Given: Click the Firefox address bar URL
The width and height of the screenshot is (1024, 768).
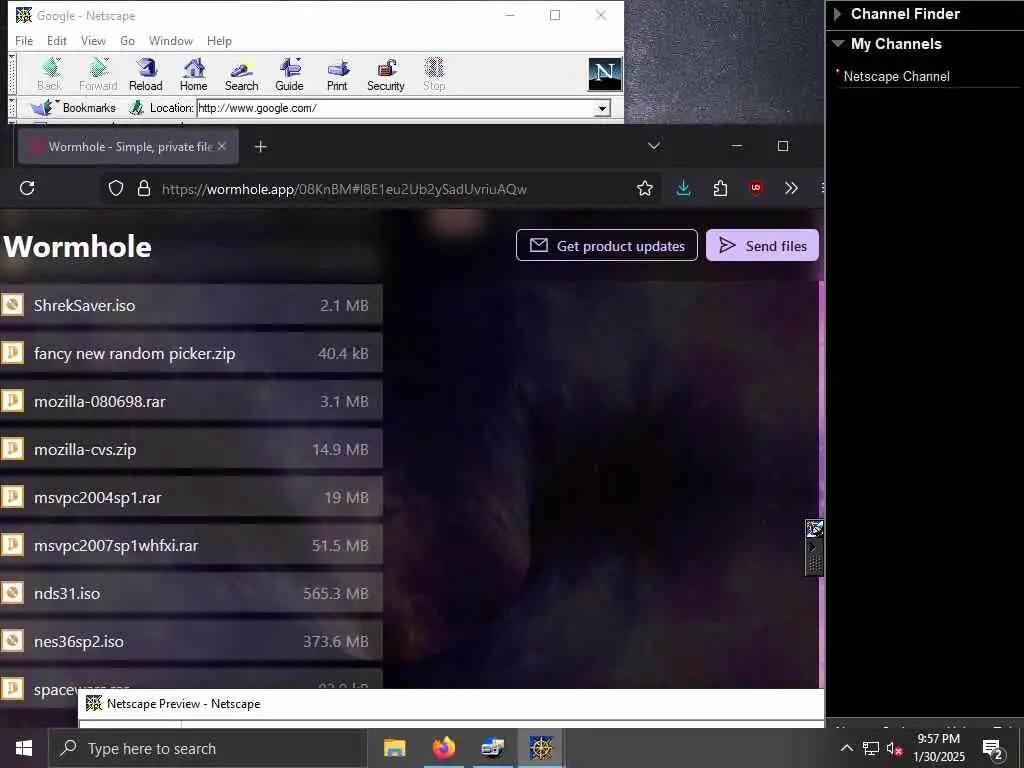Looking at the screenshot, I should coord(344,189).
